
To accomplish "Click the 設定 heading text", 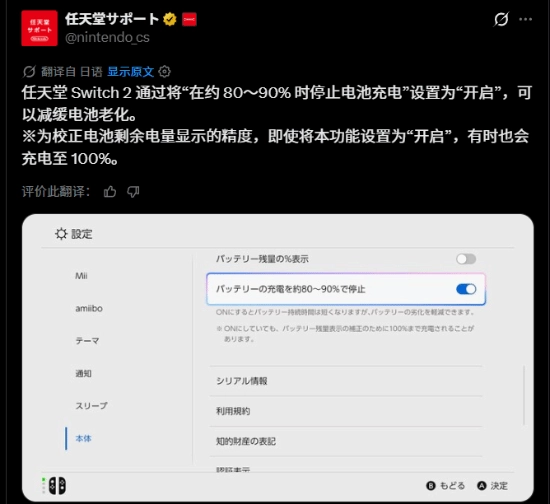I will tap(82, 234).
